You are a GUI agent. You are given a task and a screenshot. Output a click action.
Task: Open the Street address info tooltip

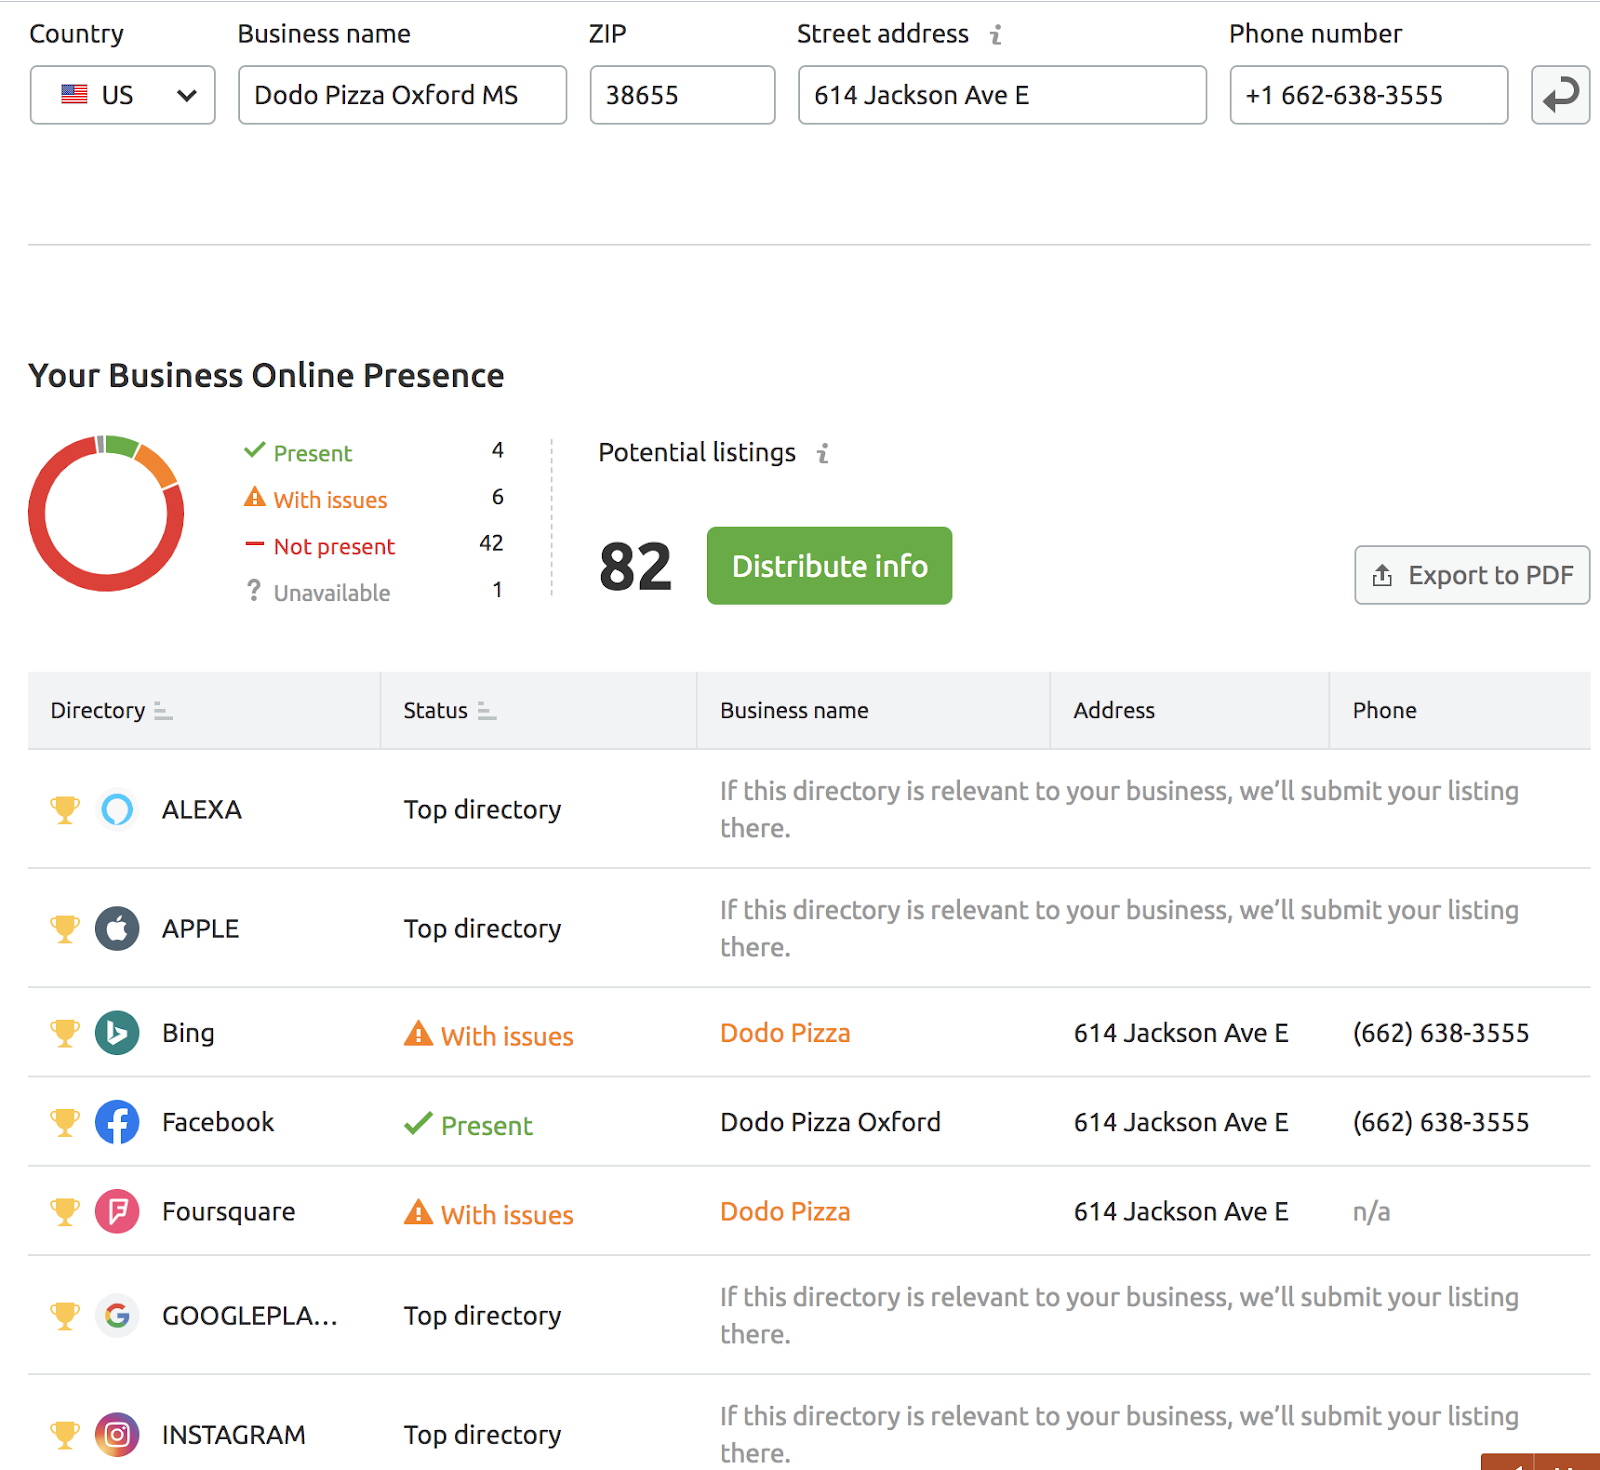coord(995,33)
